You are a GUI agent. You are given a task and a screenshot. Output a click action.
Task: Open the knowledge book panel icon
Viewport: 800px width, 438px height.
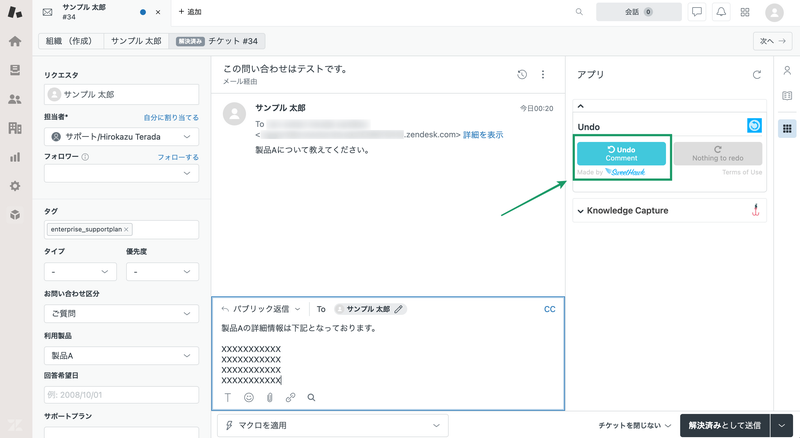787,95
